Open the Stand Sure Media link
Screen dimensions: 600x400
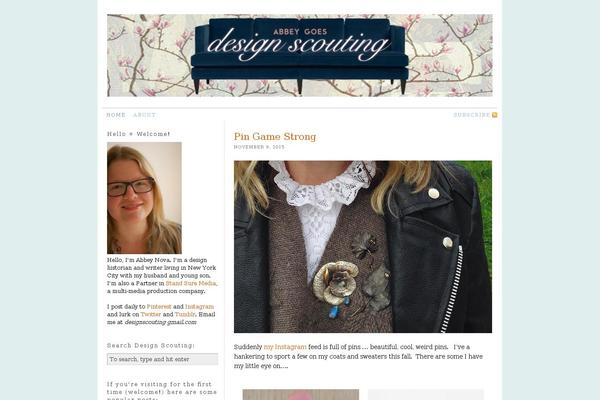[x=191, y=283]
